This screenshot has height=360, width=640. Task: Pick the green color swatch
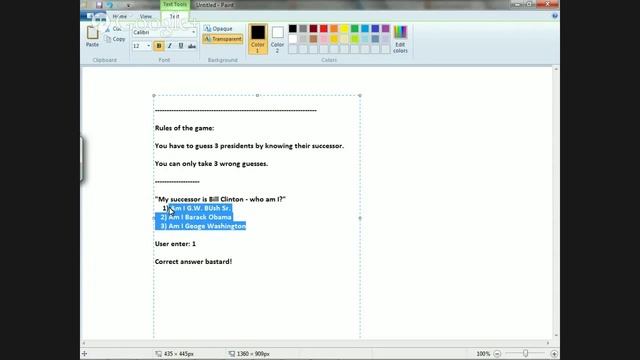click(x=355, y=29)
